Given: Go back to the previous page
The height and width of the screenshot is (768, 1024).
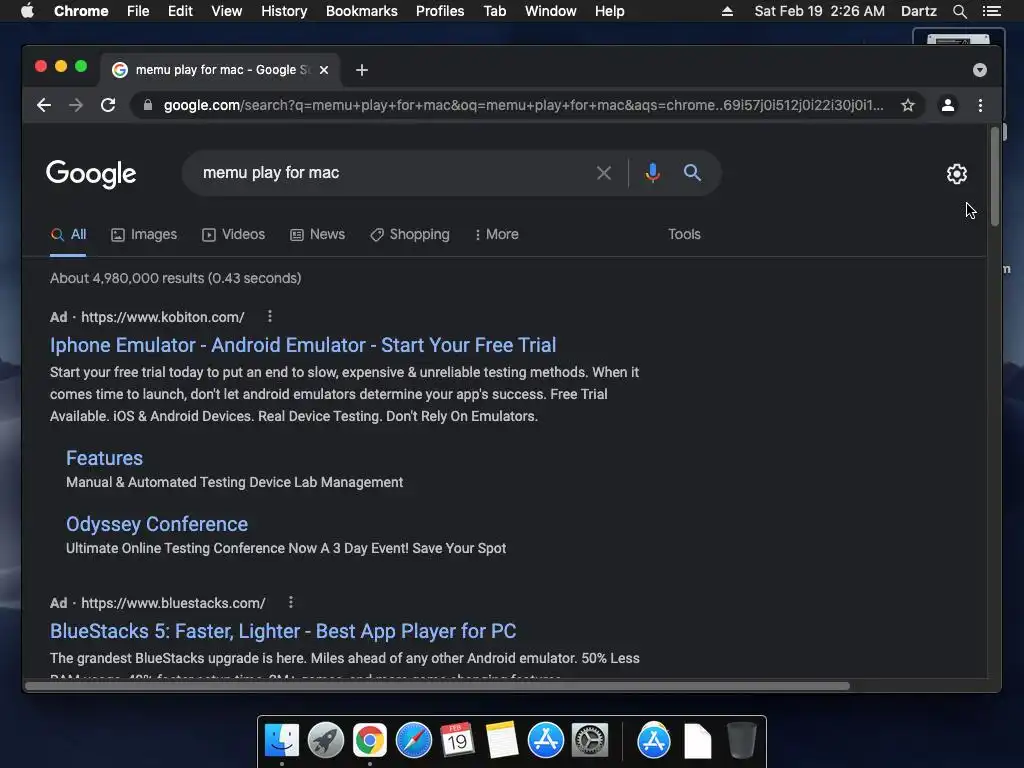Looking at the screenshot, I should tap(44, 105).
